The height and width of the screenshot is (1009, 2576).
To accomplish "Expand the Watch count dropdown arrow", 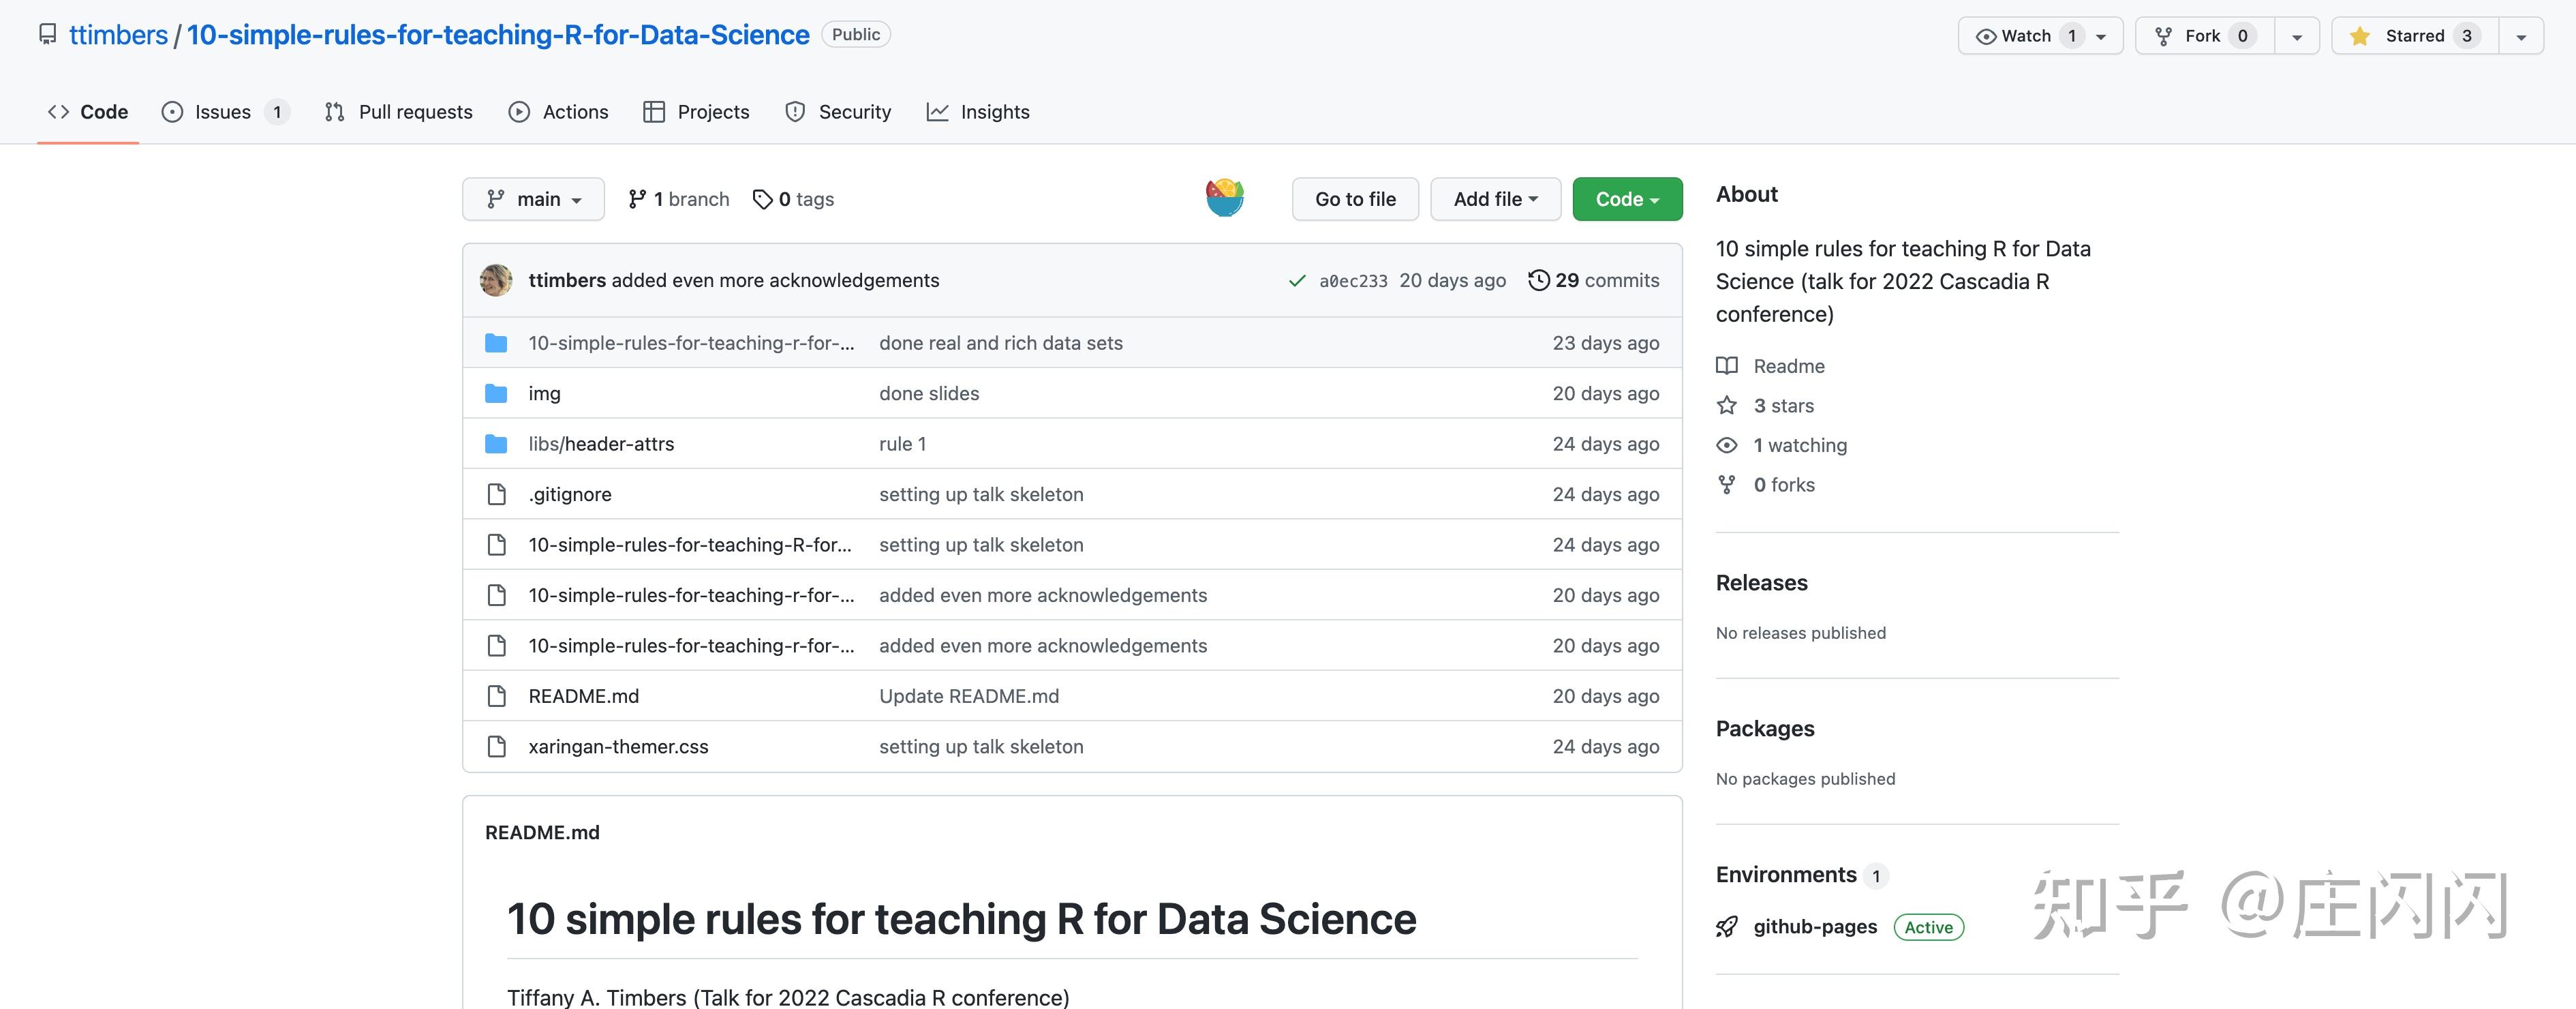I will [x=2104, y=35].
